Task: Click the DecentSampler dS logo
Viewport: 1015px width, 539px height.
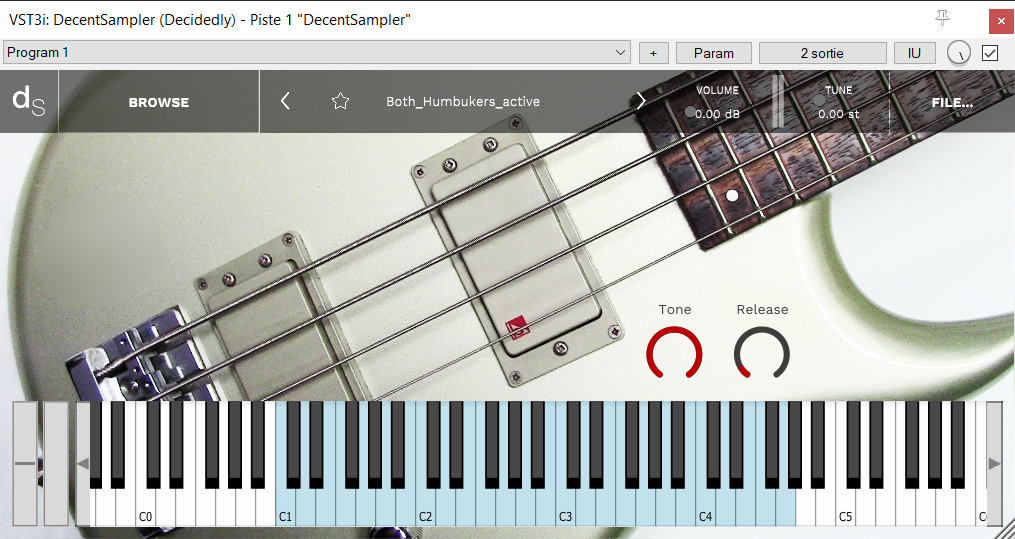Action: (x=29, y=102)
